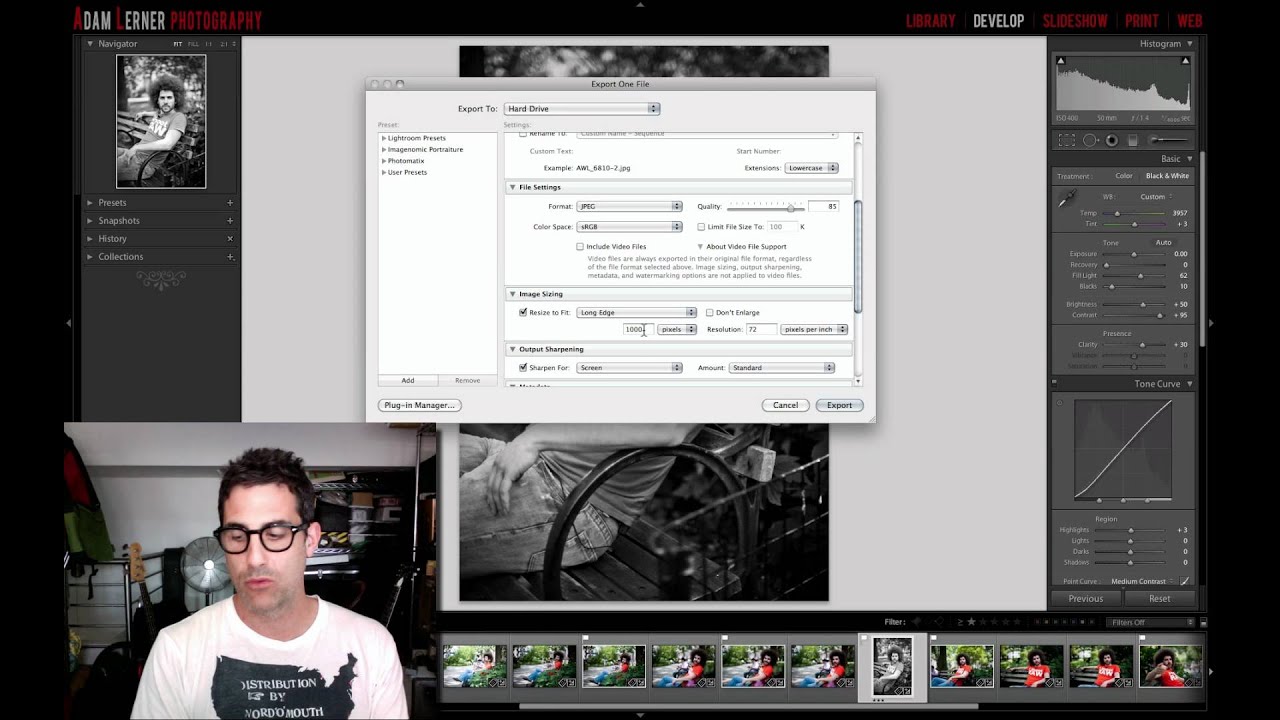Click the flag filter icon

(915, 622)
